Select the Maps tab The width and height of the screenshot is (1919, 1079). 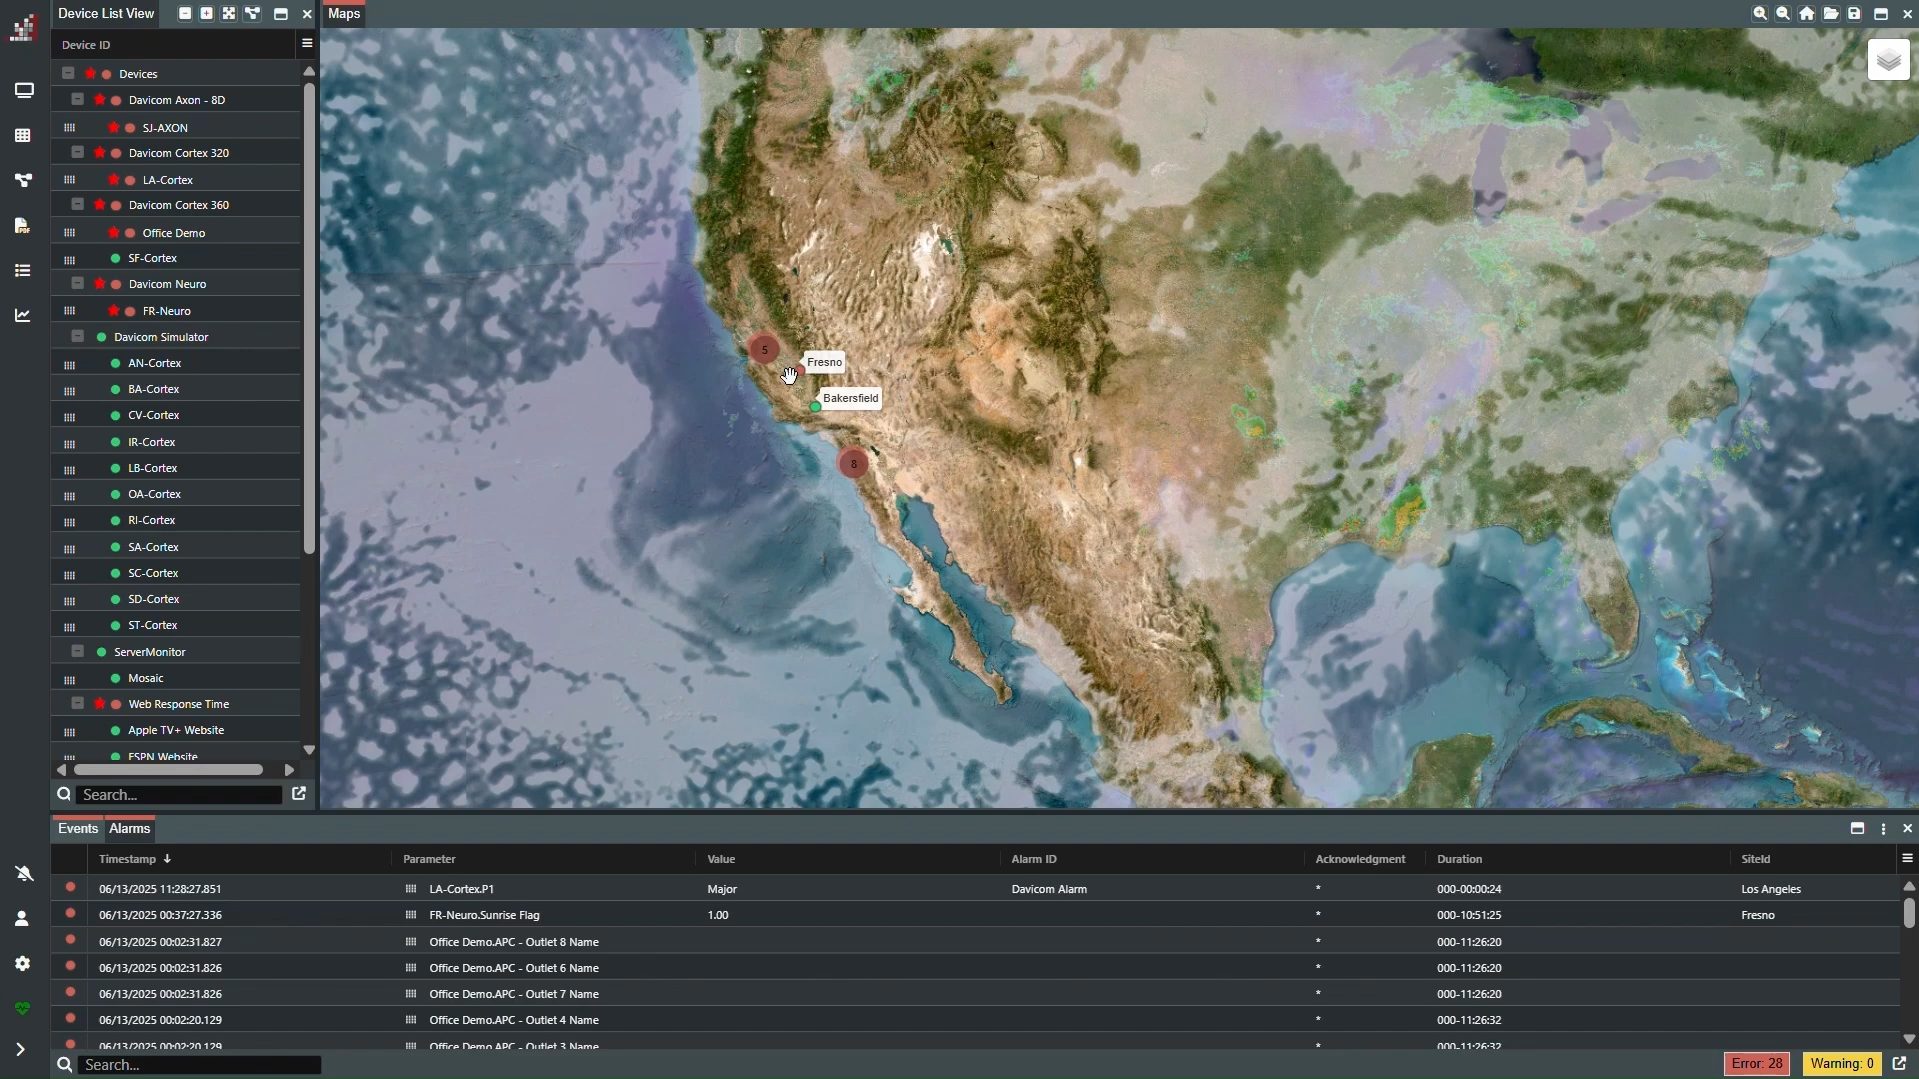click(344, 14)
